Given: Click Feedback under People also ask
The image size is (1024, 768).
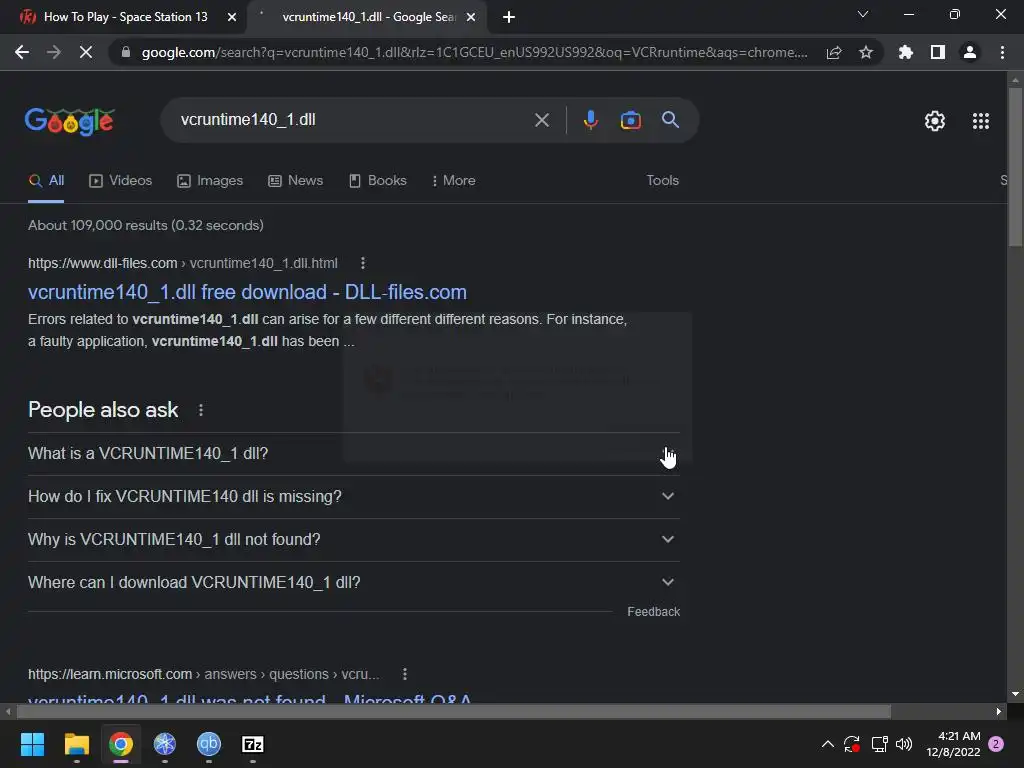Looking at the screenshot, I should [x=653, y=612].
